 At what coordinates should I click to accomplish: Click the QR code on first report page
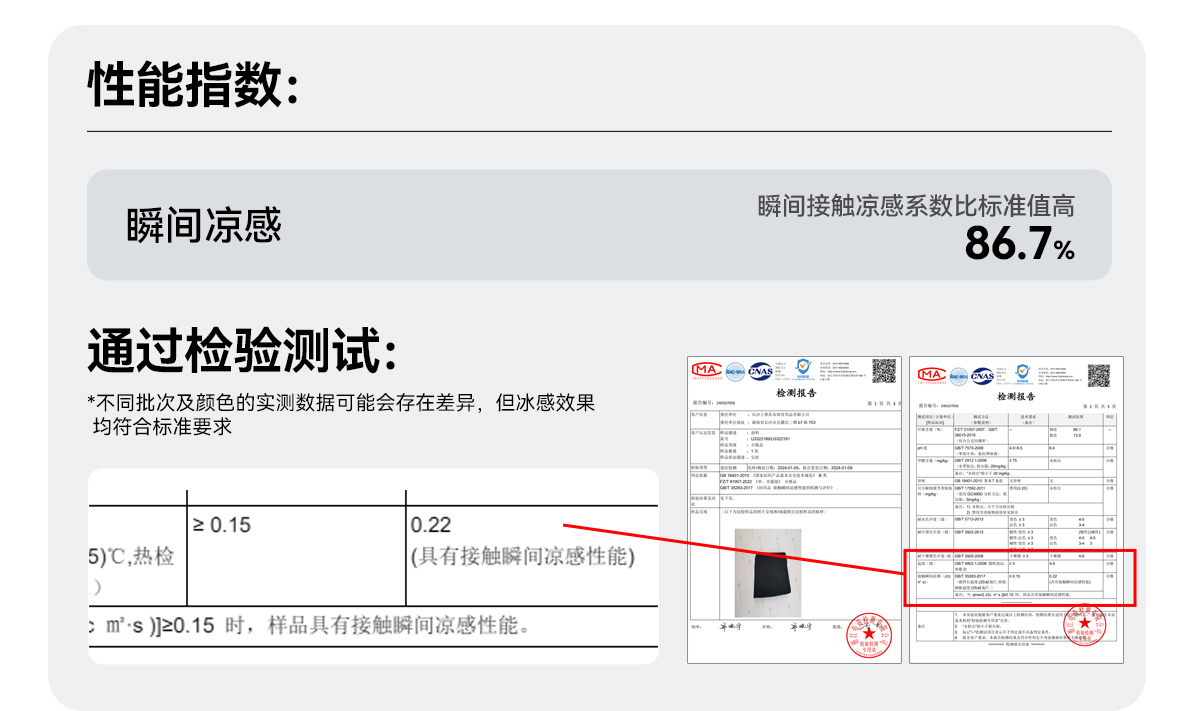(x=884, y=371)
